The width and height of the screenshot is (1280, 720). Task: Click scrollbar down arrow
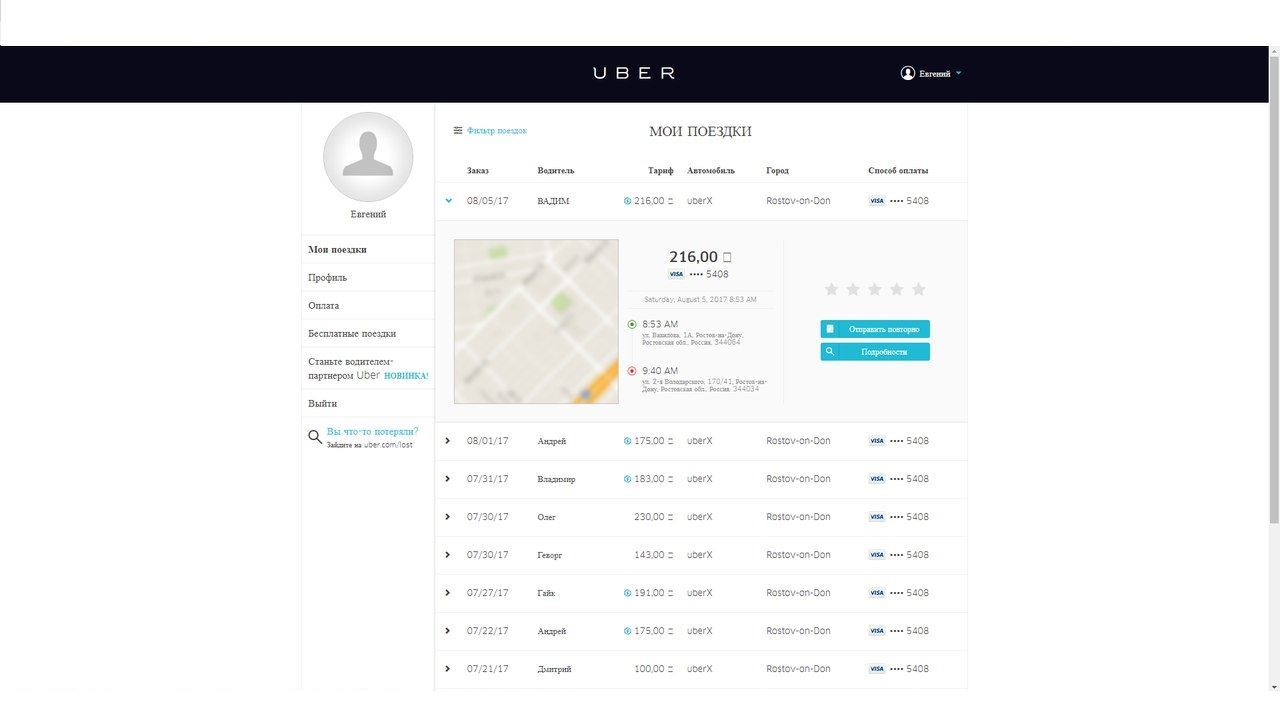[x=1274, y=686]
